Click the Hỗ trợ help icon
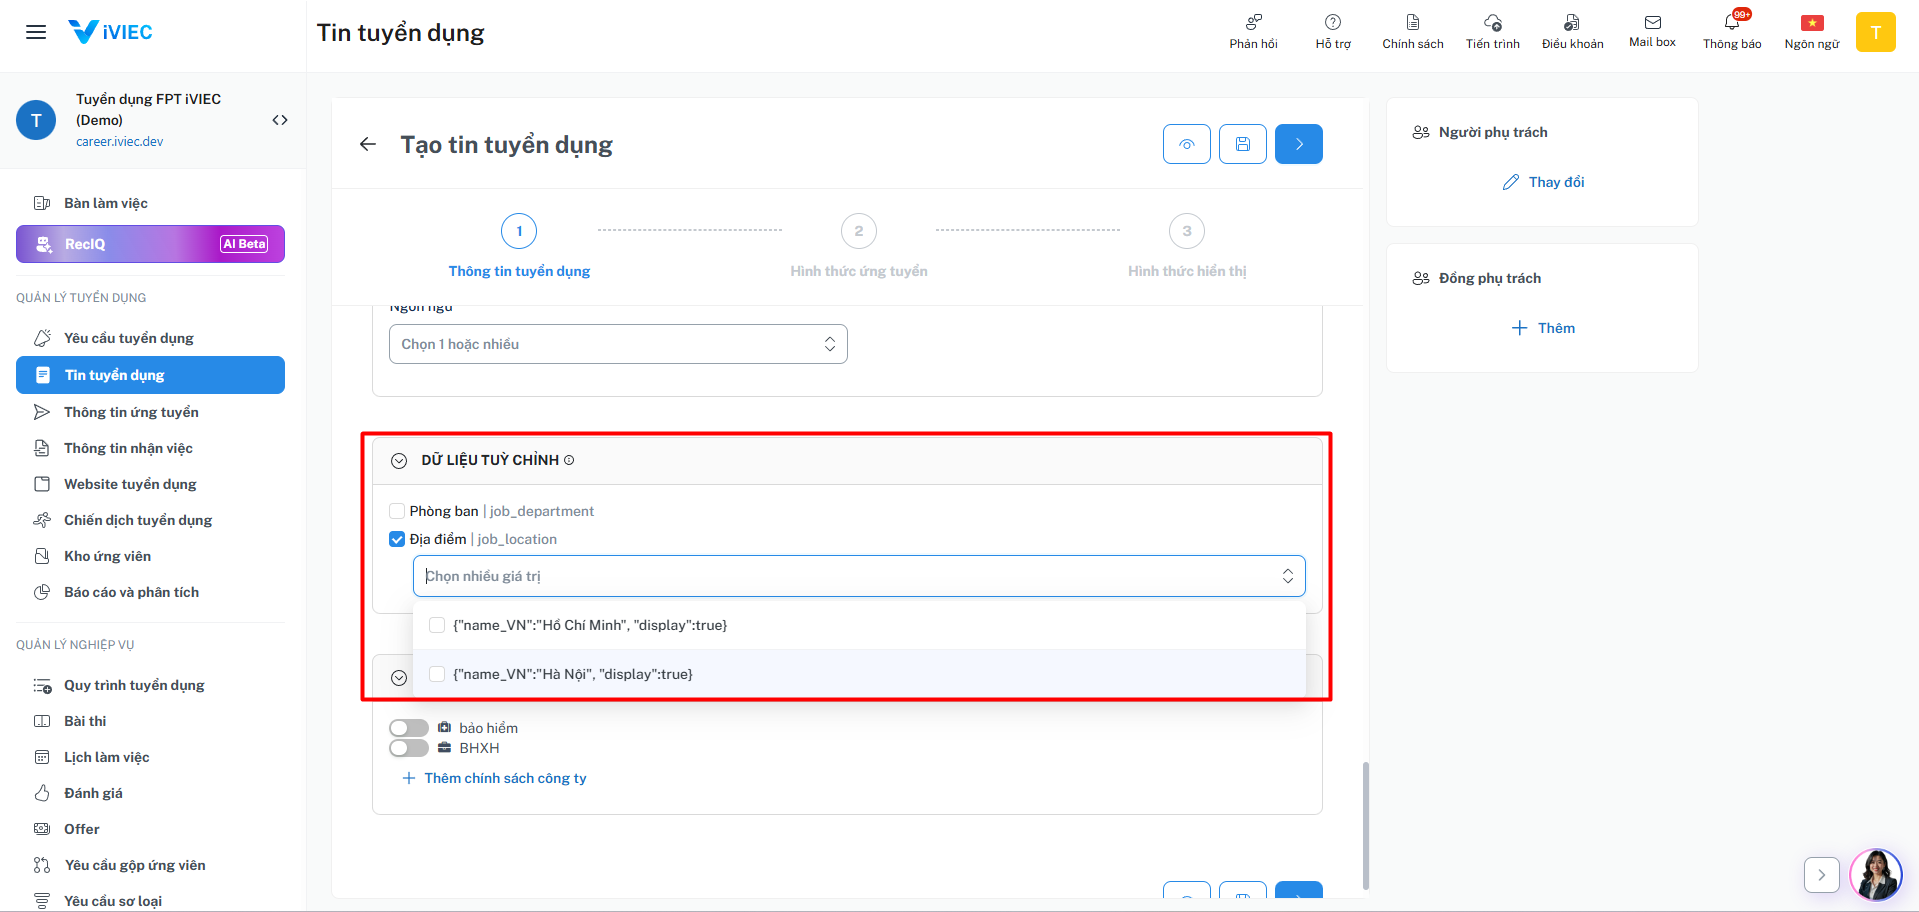Screen dimensions: 1919x912 tap(1333, 23)
